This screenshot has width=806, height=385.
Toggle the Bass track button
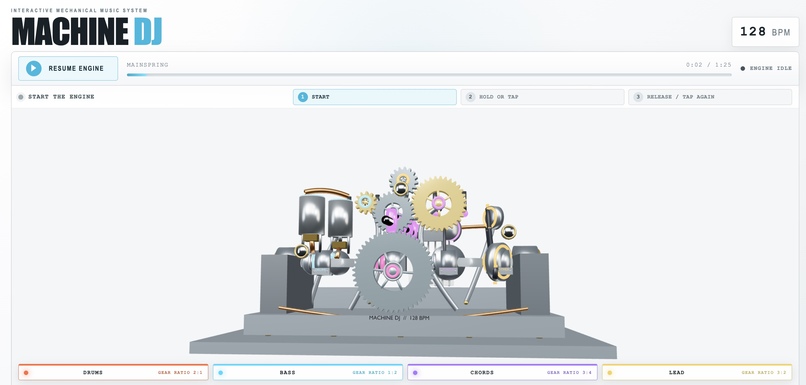tap(308, 372)
